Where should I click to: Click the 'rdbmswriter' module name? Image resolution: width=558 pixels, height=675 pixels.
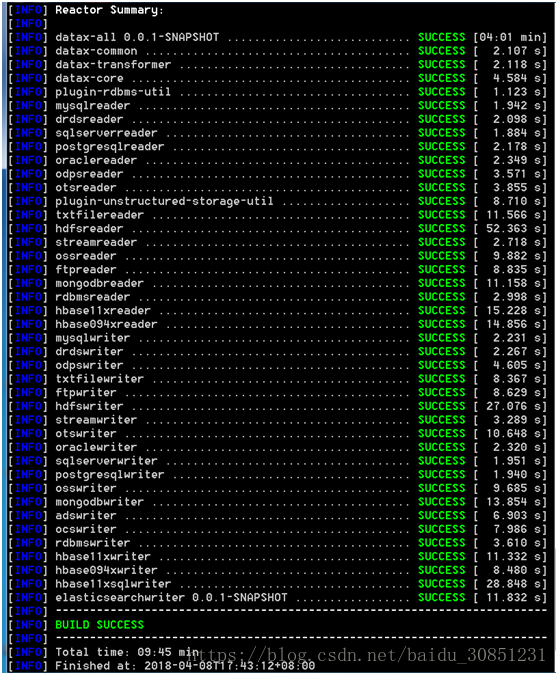(93, 543)
